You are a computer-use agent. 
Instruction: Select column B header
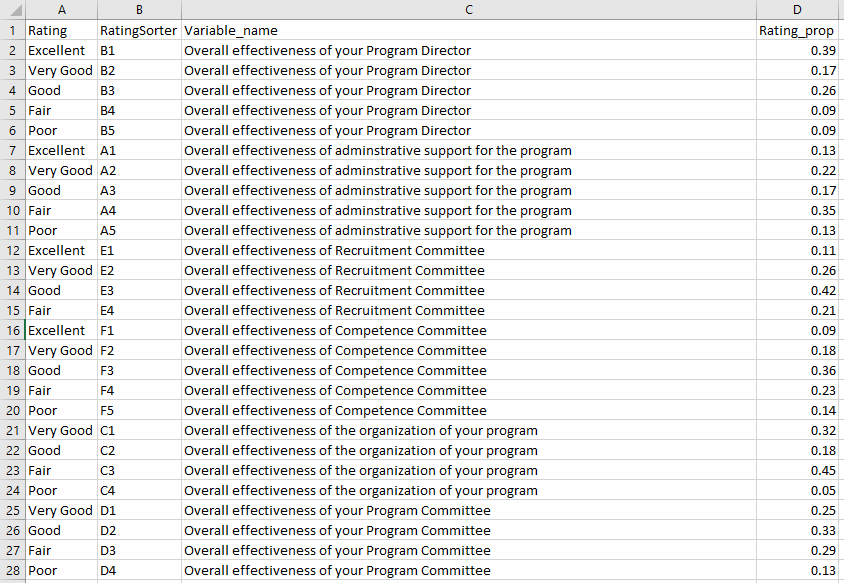138,10
